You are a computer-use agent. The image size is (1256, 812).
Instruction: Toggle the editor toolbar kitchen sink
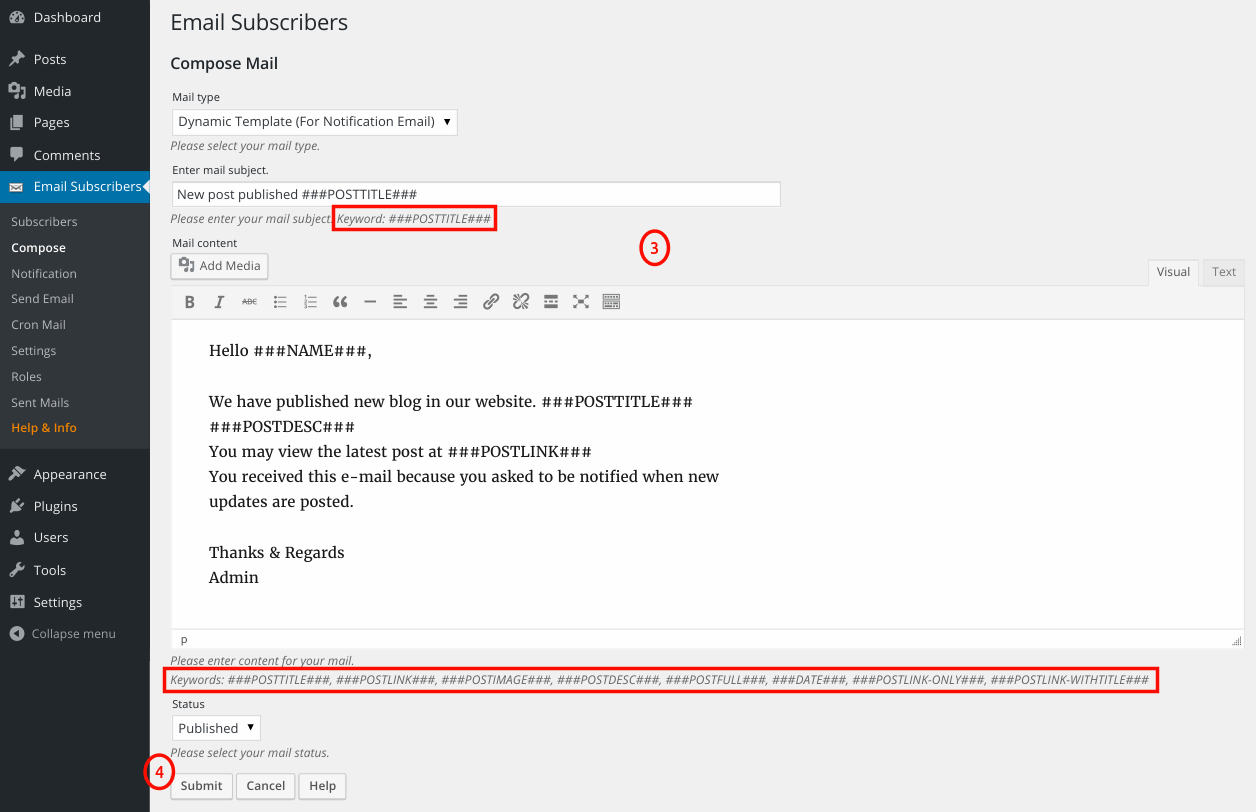pos(611,301)
